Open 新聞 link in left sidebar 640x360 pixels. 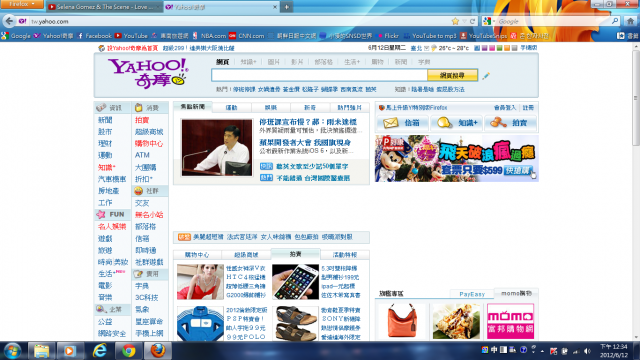pos(105,120)
